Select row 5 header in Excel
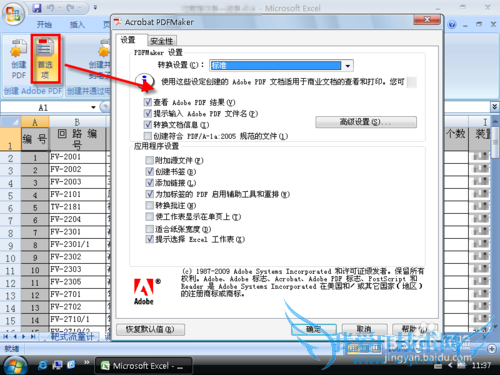 pos(10,196)
